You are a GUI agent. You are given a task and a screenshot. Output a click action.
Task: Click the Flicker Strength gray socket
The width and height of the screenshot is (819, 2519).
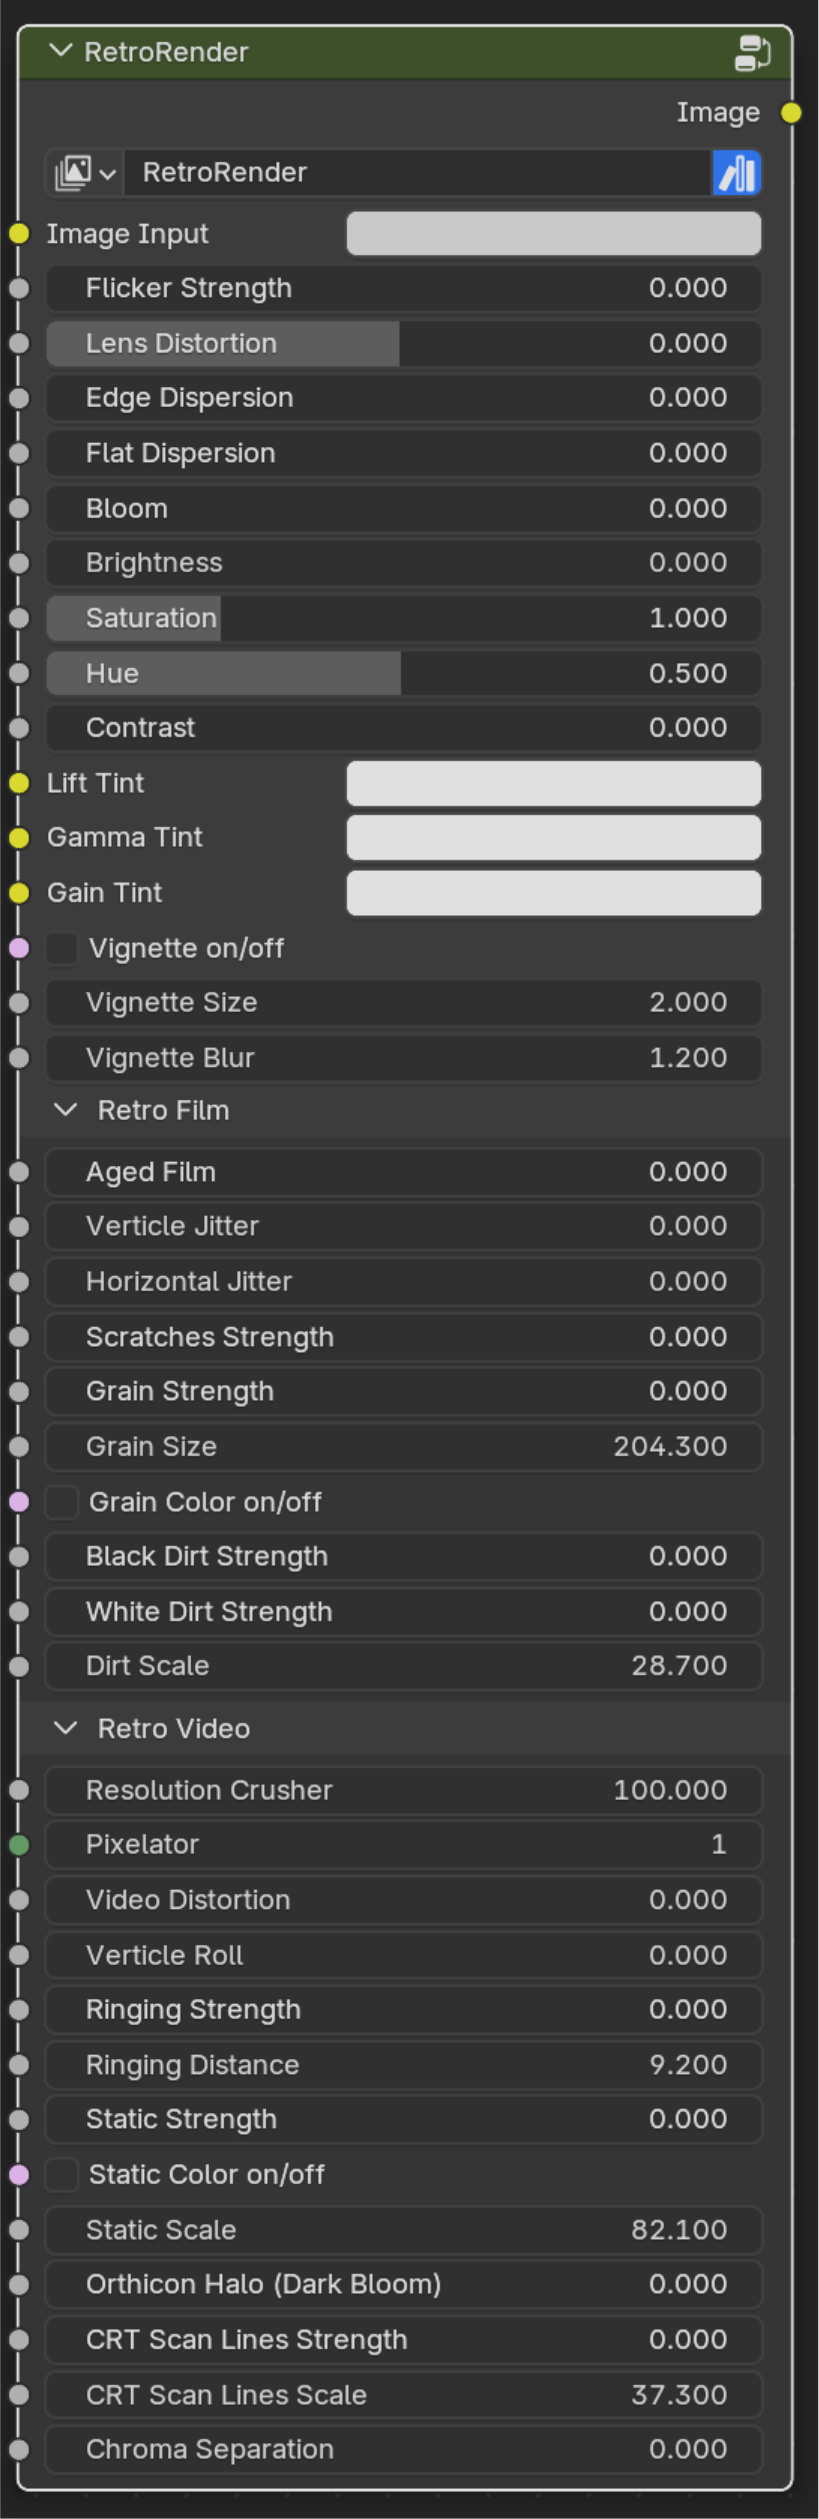(x=19, y=288)
